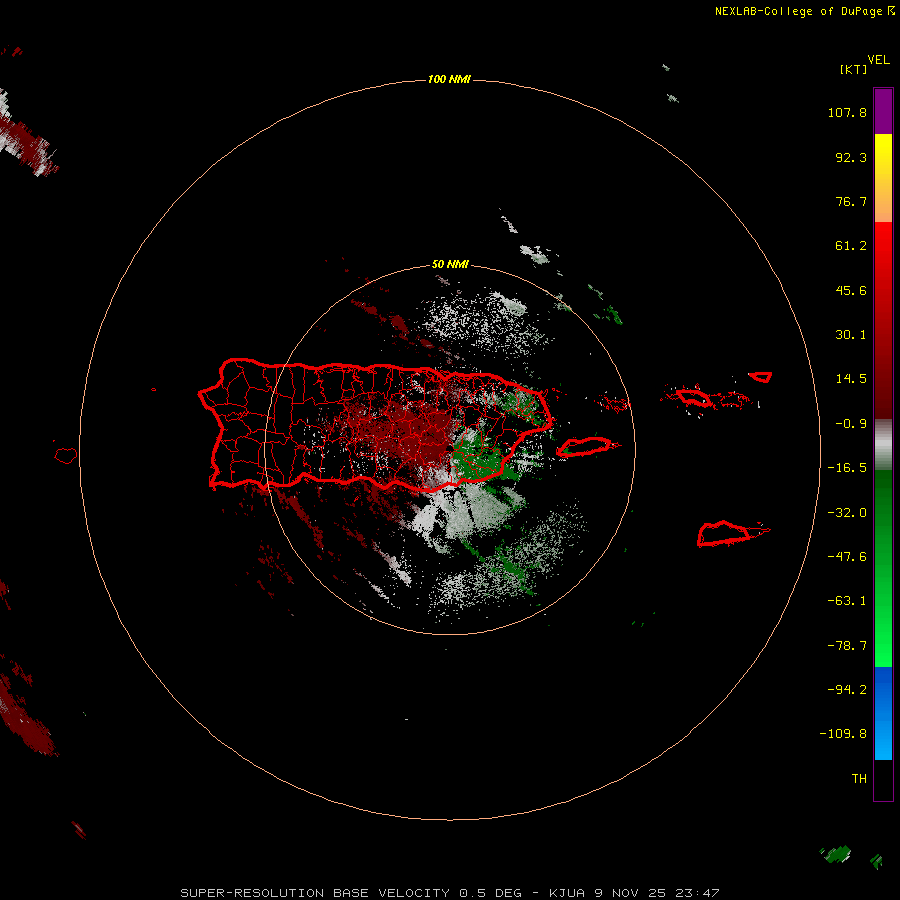900x900 pixels.
Task: Click the 50 NMI range ring label
Action: pyautogui.click(x=450, y=265)
